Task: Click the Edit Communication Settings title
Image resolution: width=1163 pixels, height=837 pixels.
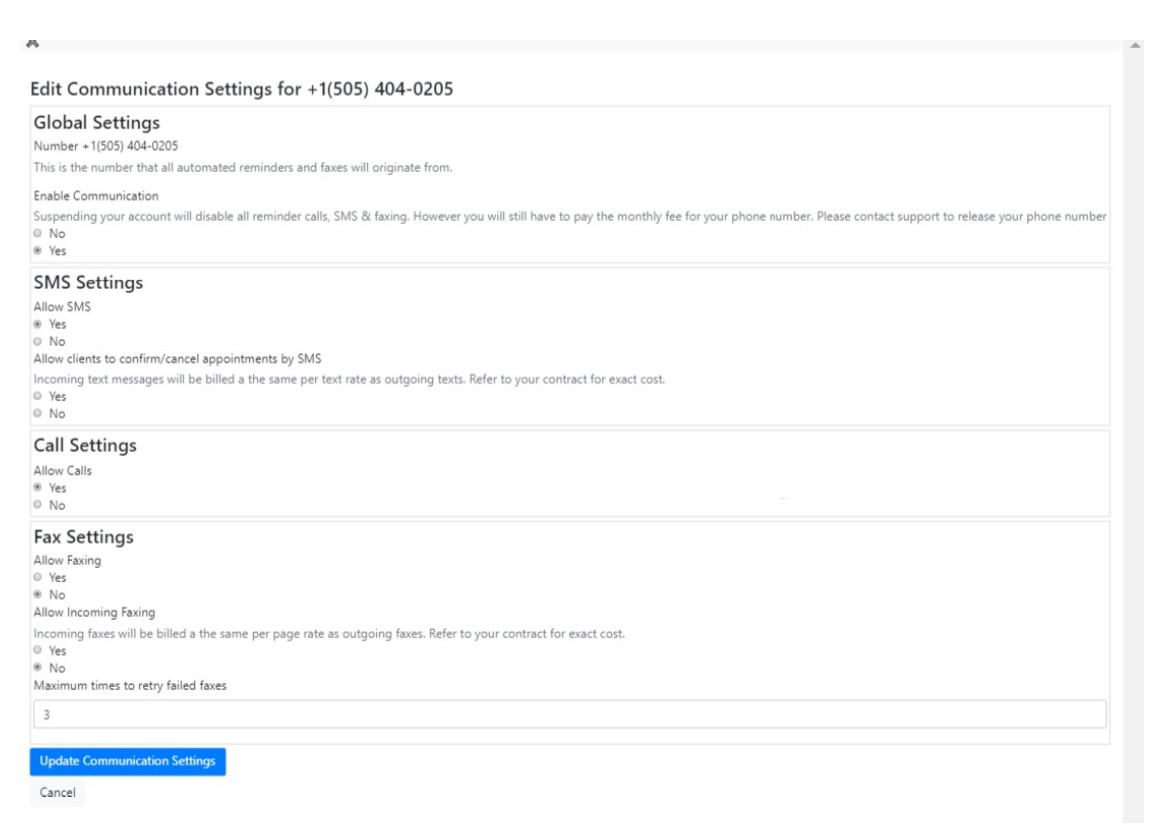Action: click(x=242, y=89)
